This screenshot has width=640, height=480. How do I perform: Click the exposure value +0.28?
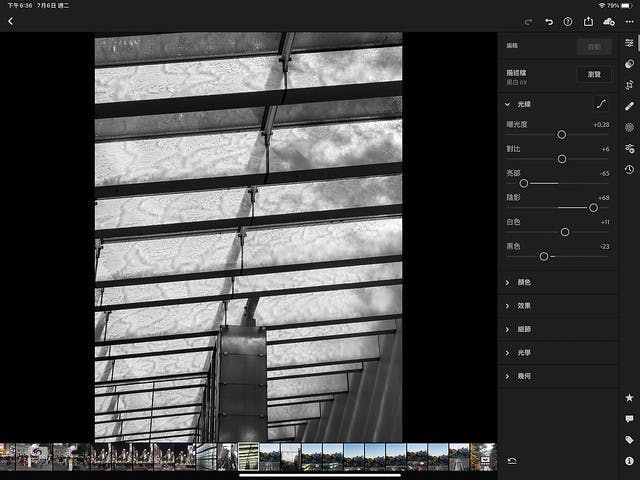click(x=601, y=124)
